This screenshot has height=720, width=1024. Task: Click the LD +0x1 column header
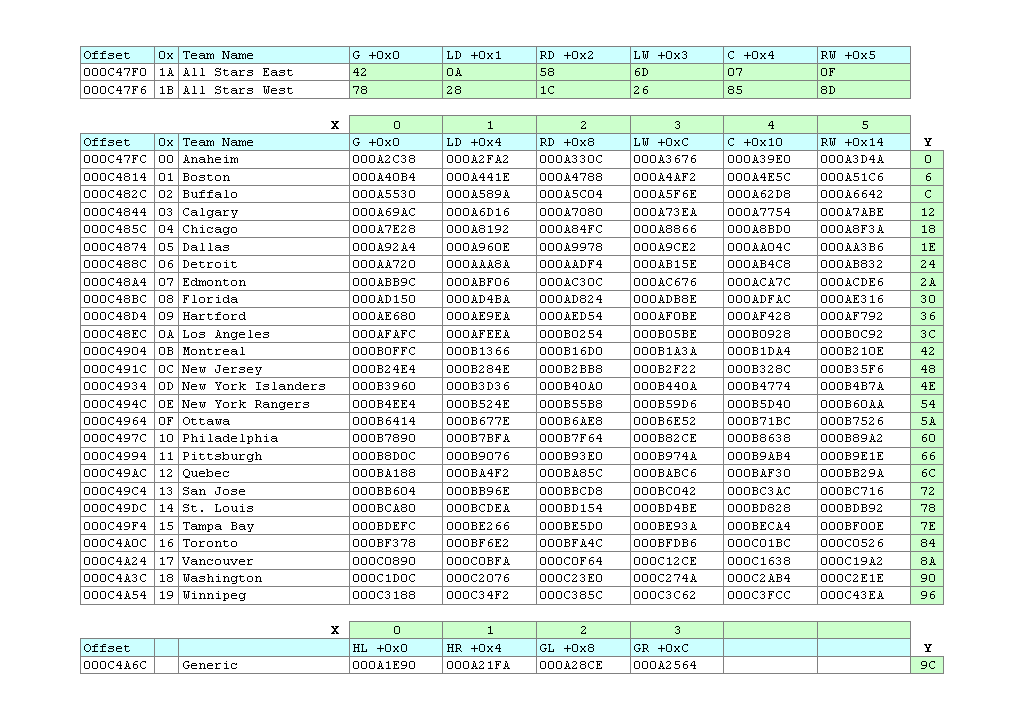click(x=489, y=55)
